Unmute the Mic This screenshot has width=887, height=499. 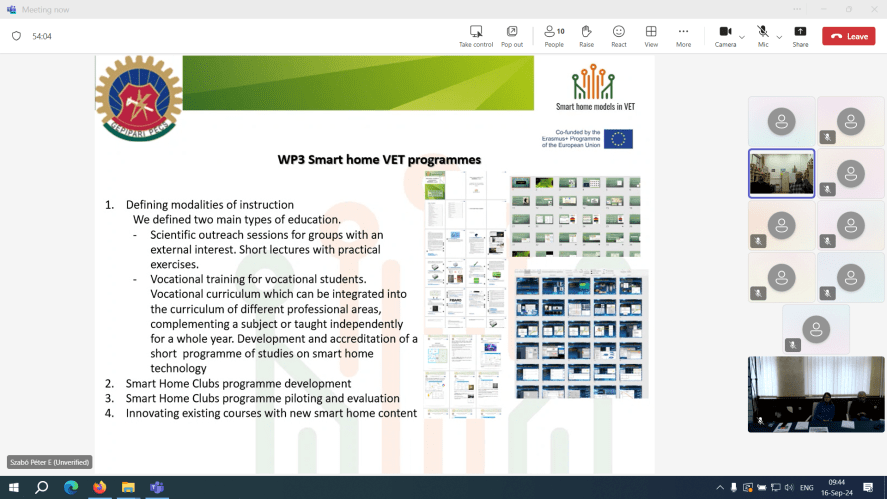[763, 36]
